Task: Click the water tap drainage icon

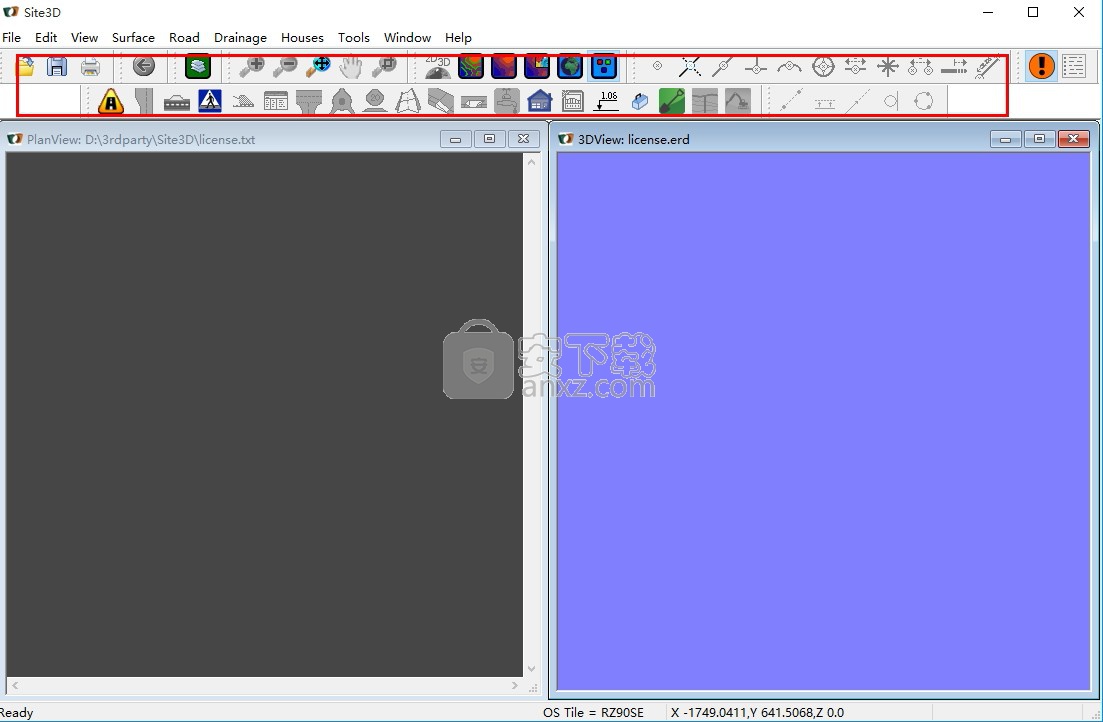Action: tap(506, 101)
